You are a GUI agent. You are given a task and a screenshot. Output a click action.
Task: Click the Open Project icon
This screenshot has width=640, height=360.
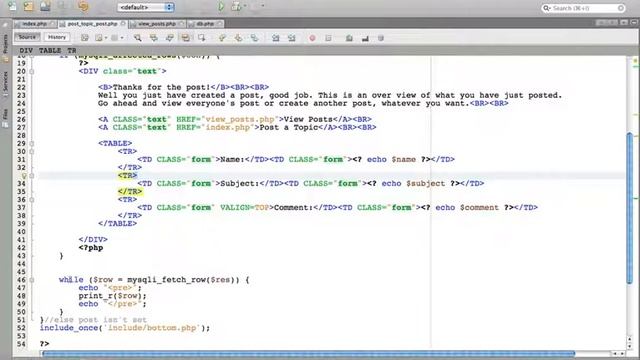tap(45, 6)
